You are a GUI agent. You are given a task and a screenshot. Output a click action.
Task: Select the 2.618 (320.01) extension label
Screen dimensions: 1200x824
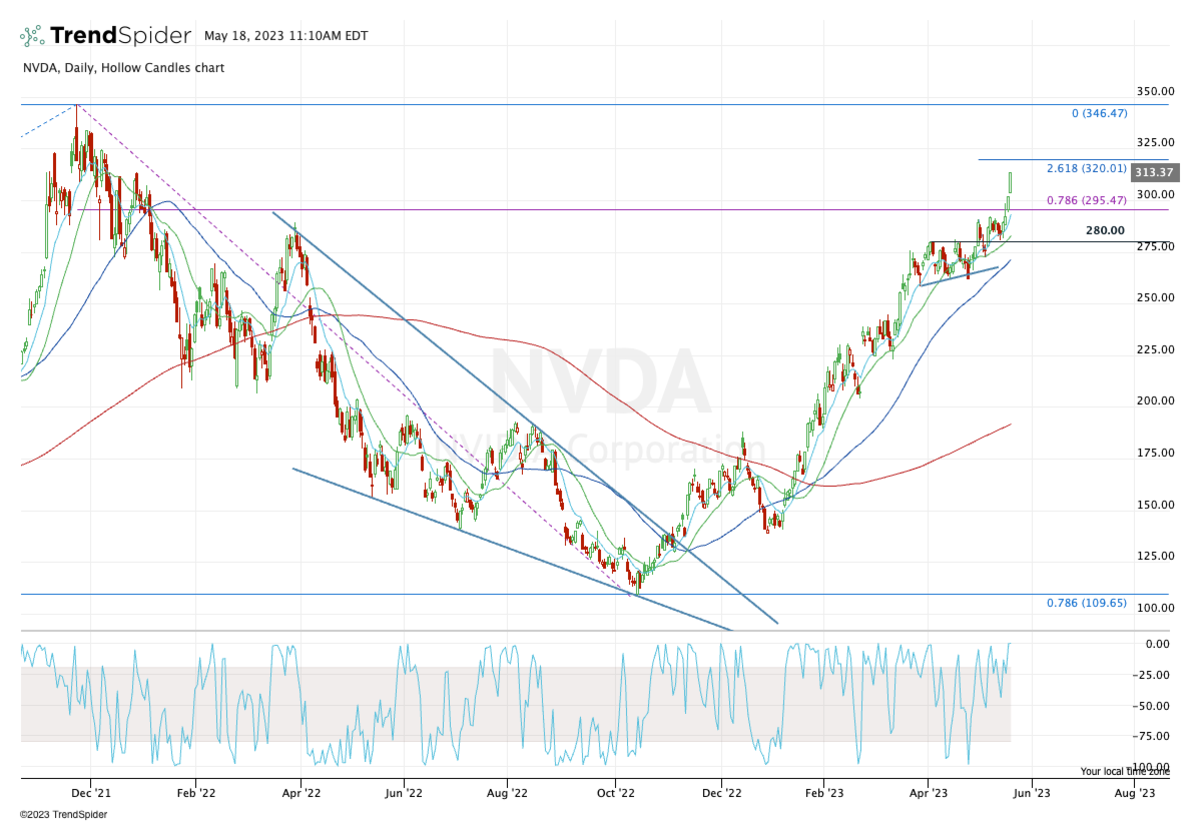click(1086, 169)
